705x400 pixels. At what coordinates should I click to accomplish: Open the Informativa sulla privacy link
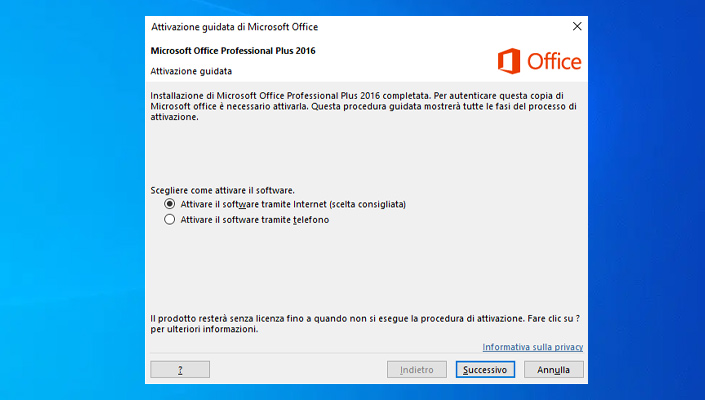pos(532,347)
